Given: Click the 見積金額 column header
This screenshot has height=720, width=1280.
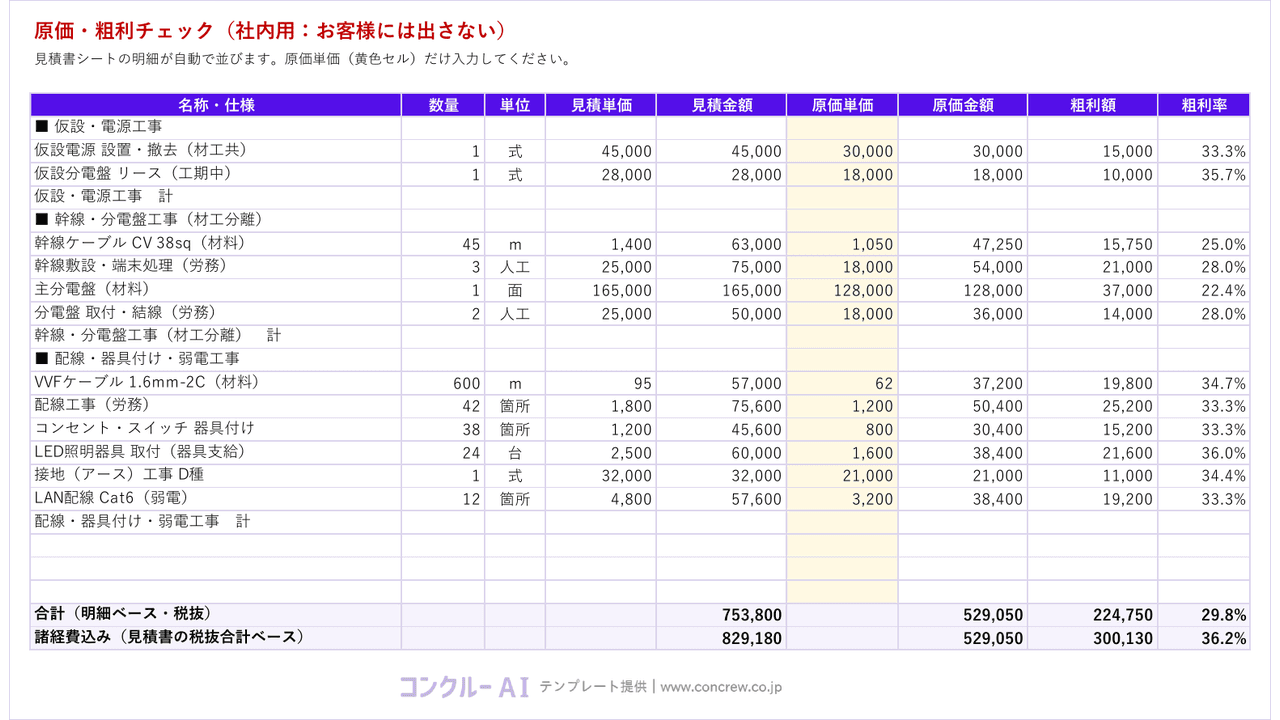Looking at the screenshot, I should [722, 105].
